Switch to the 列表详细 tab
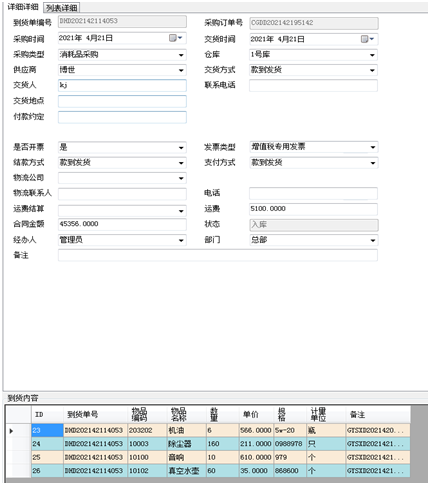Viewport: 430px width, 485px height. tap(62, 8)
